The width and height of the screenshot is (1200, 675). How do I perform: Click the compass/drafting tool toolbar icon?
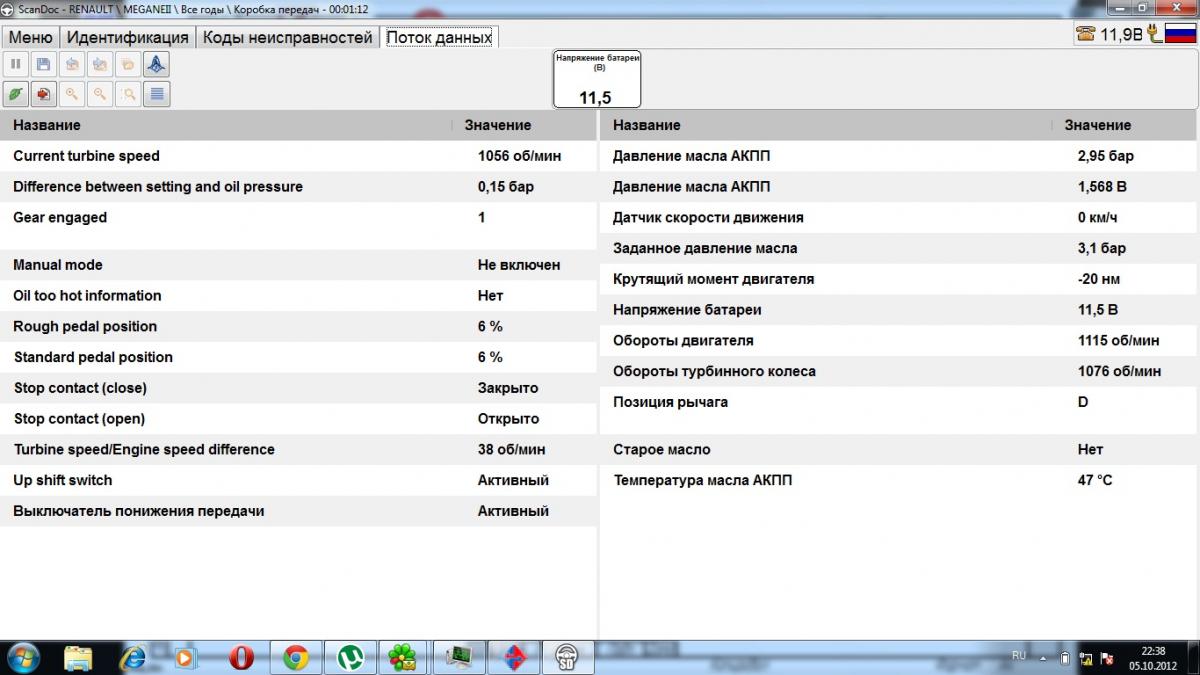[x=156, y=65]
